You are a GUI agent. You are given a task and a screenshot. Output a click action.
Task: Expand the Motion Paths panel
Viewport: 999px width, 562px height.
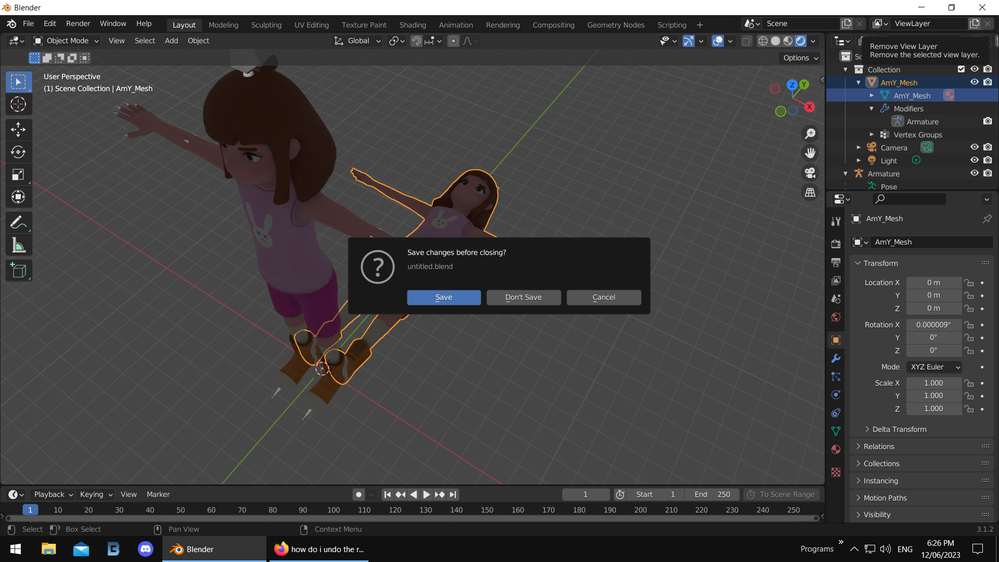[884, 498]
